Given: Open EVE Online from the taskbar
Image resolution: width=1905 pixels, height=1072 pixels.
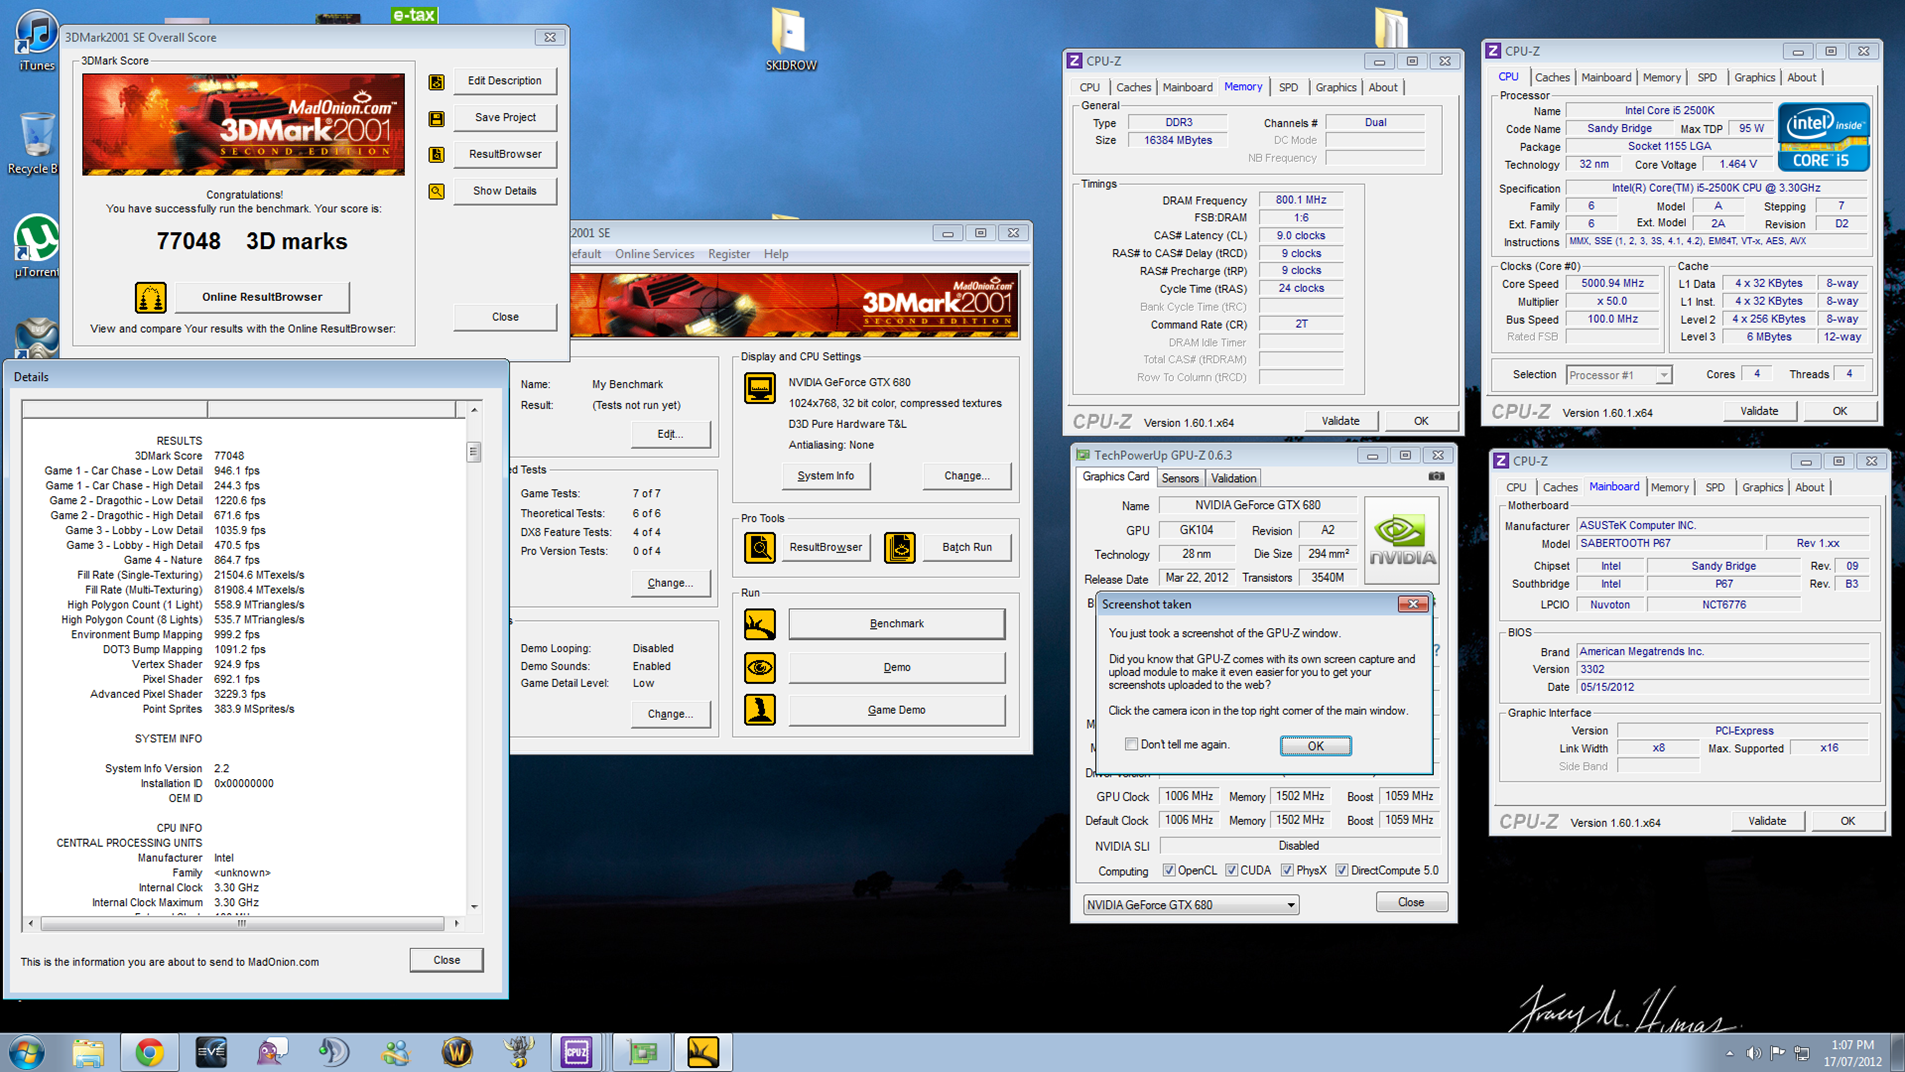Looking at the screenshot, I should point(211,1052).
